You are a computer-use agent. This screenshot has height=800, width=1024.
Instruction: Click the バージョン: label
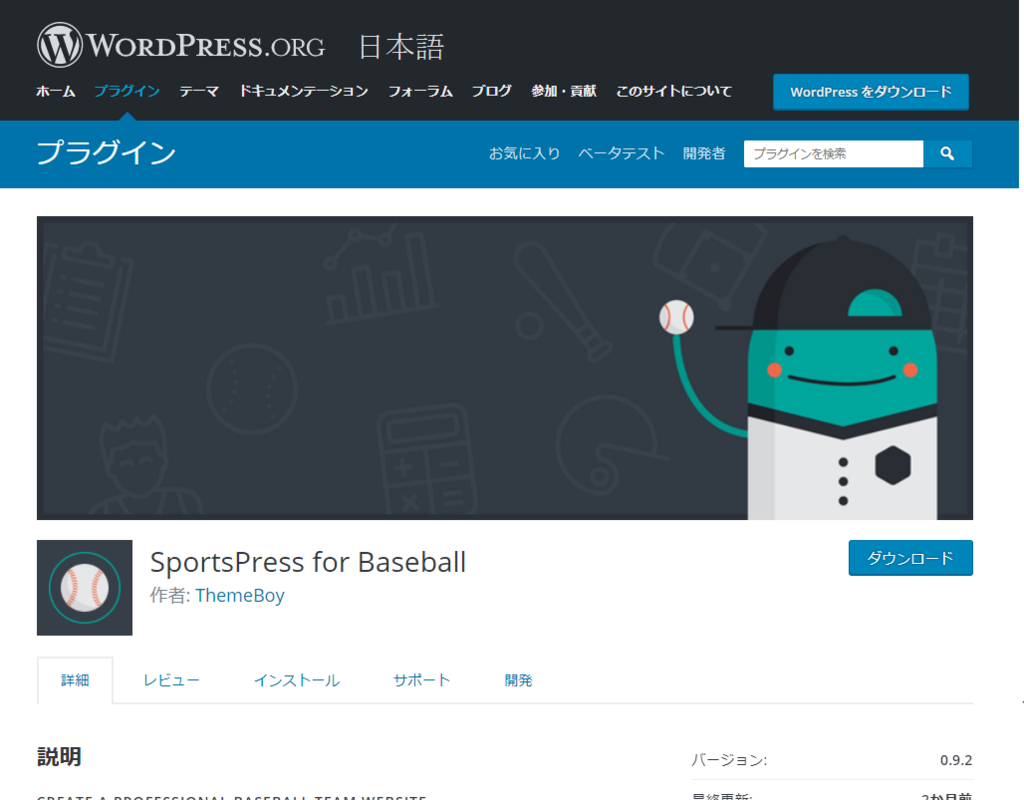729,760
